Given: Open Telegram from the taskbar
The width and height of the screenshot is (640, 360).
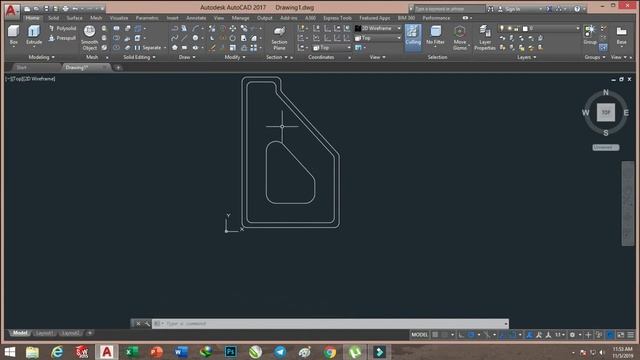Looking at the screenshot, I should tap(280, 352).
